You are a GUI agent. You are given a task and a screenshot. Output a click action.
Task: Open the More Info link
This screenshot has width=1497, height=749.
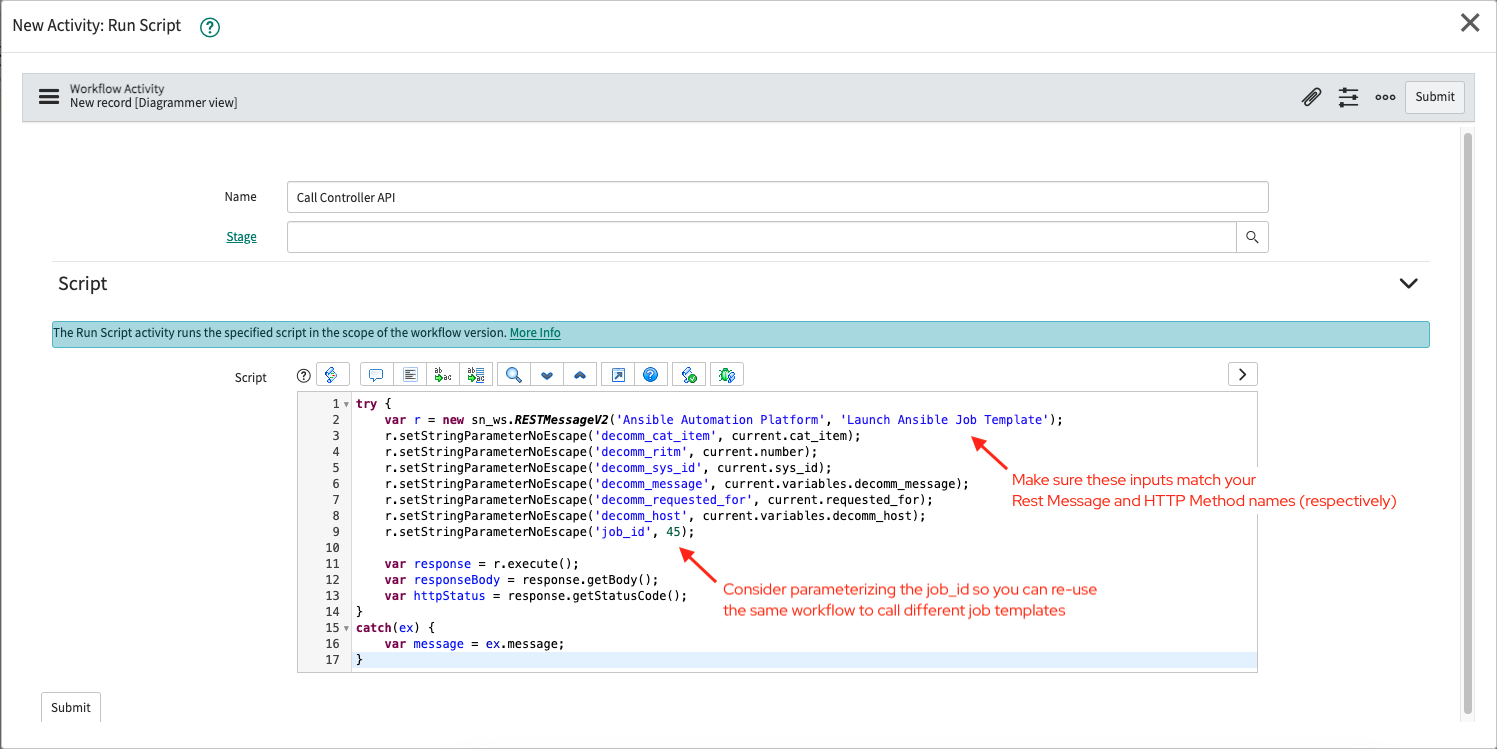pyautogui.click(x=535, y=333)
